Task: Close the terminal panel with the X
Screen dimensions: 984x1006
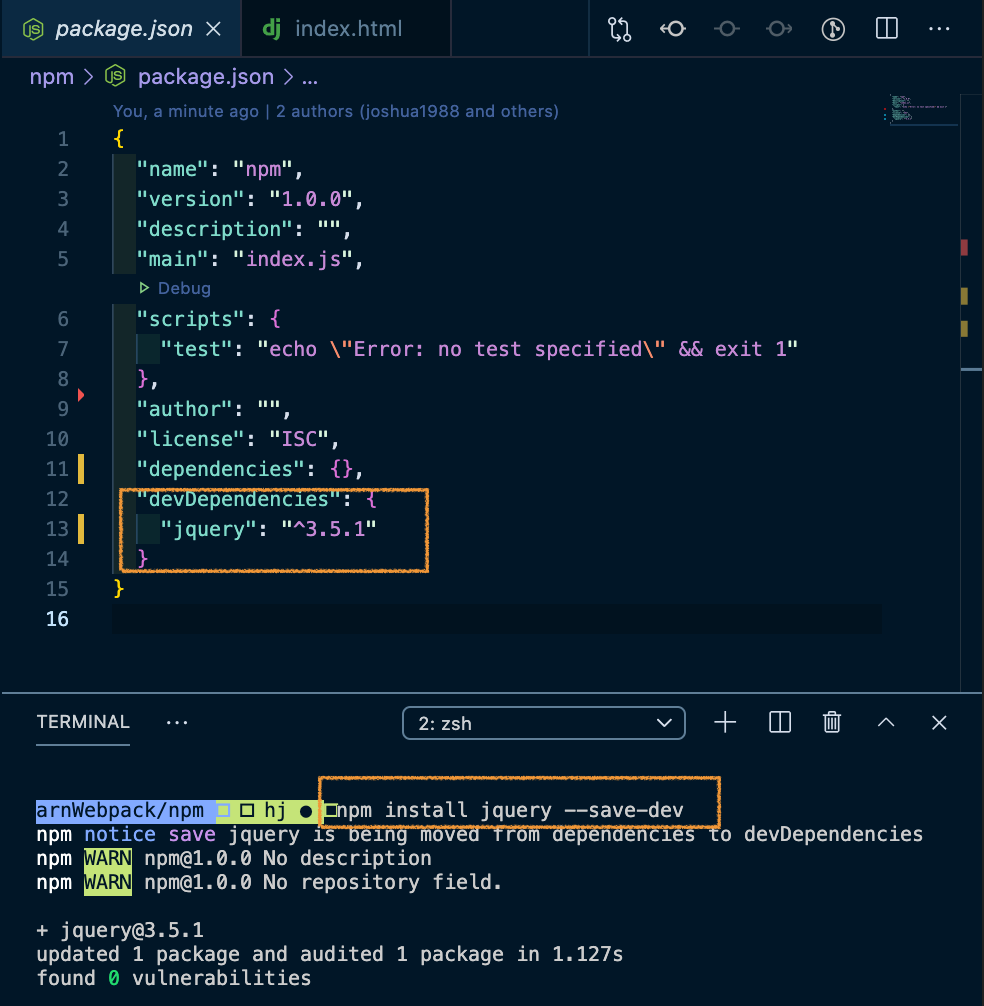Action: (938, 722)
